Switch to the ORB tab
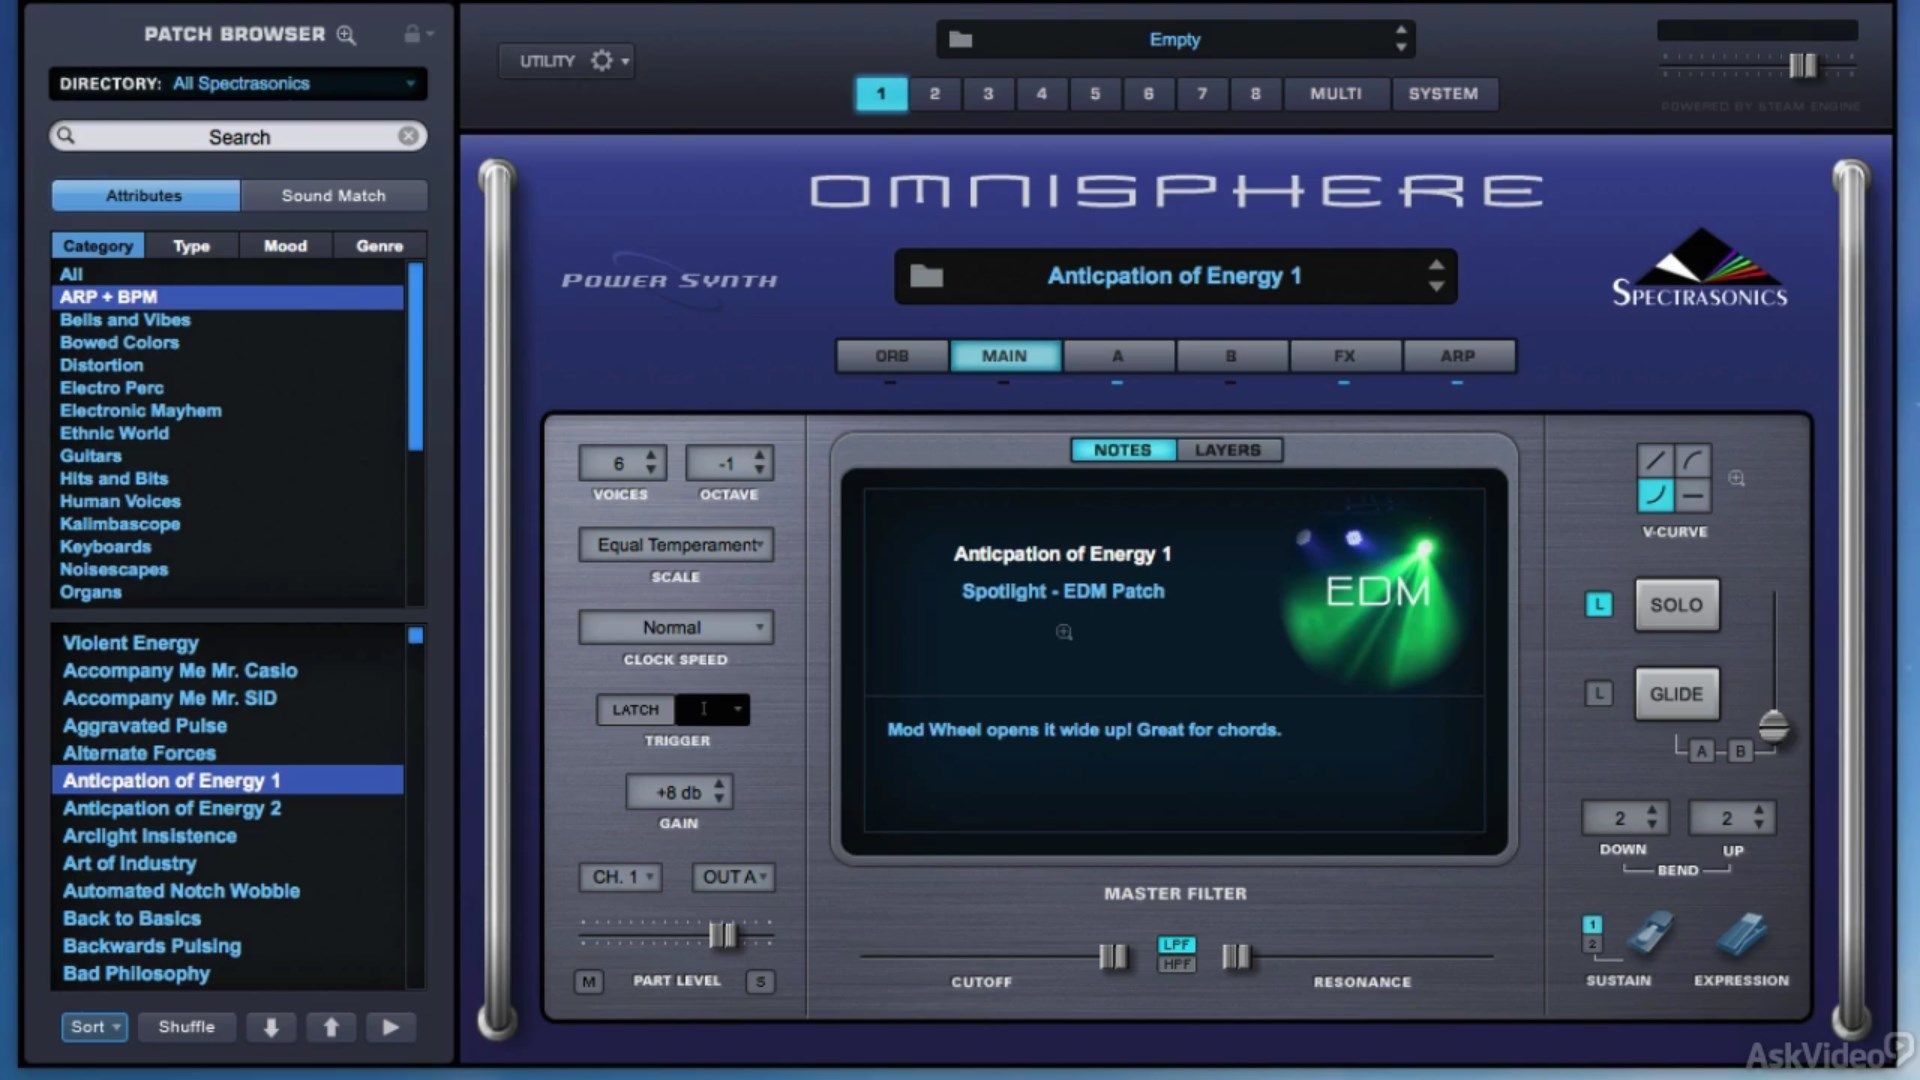Viewport: 1920px width, 1080px height. point(892,356)
